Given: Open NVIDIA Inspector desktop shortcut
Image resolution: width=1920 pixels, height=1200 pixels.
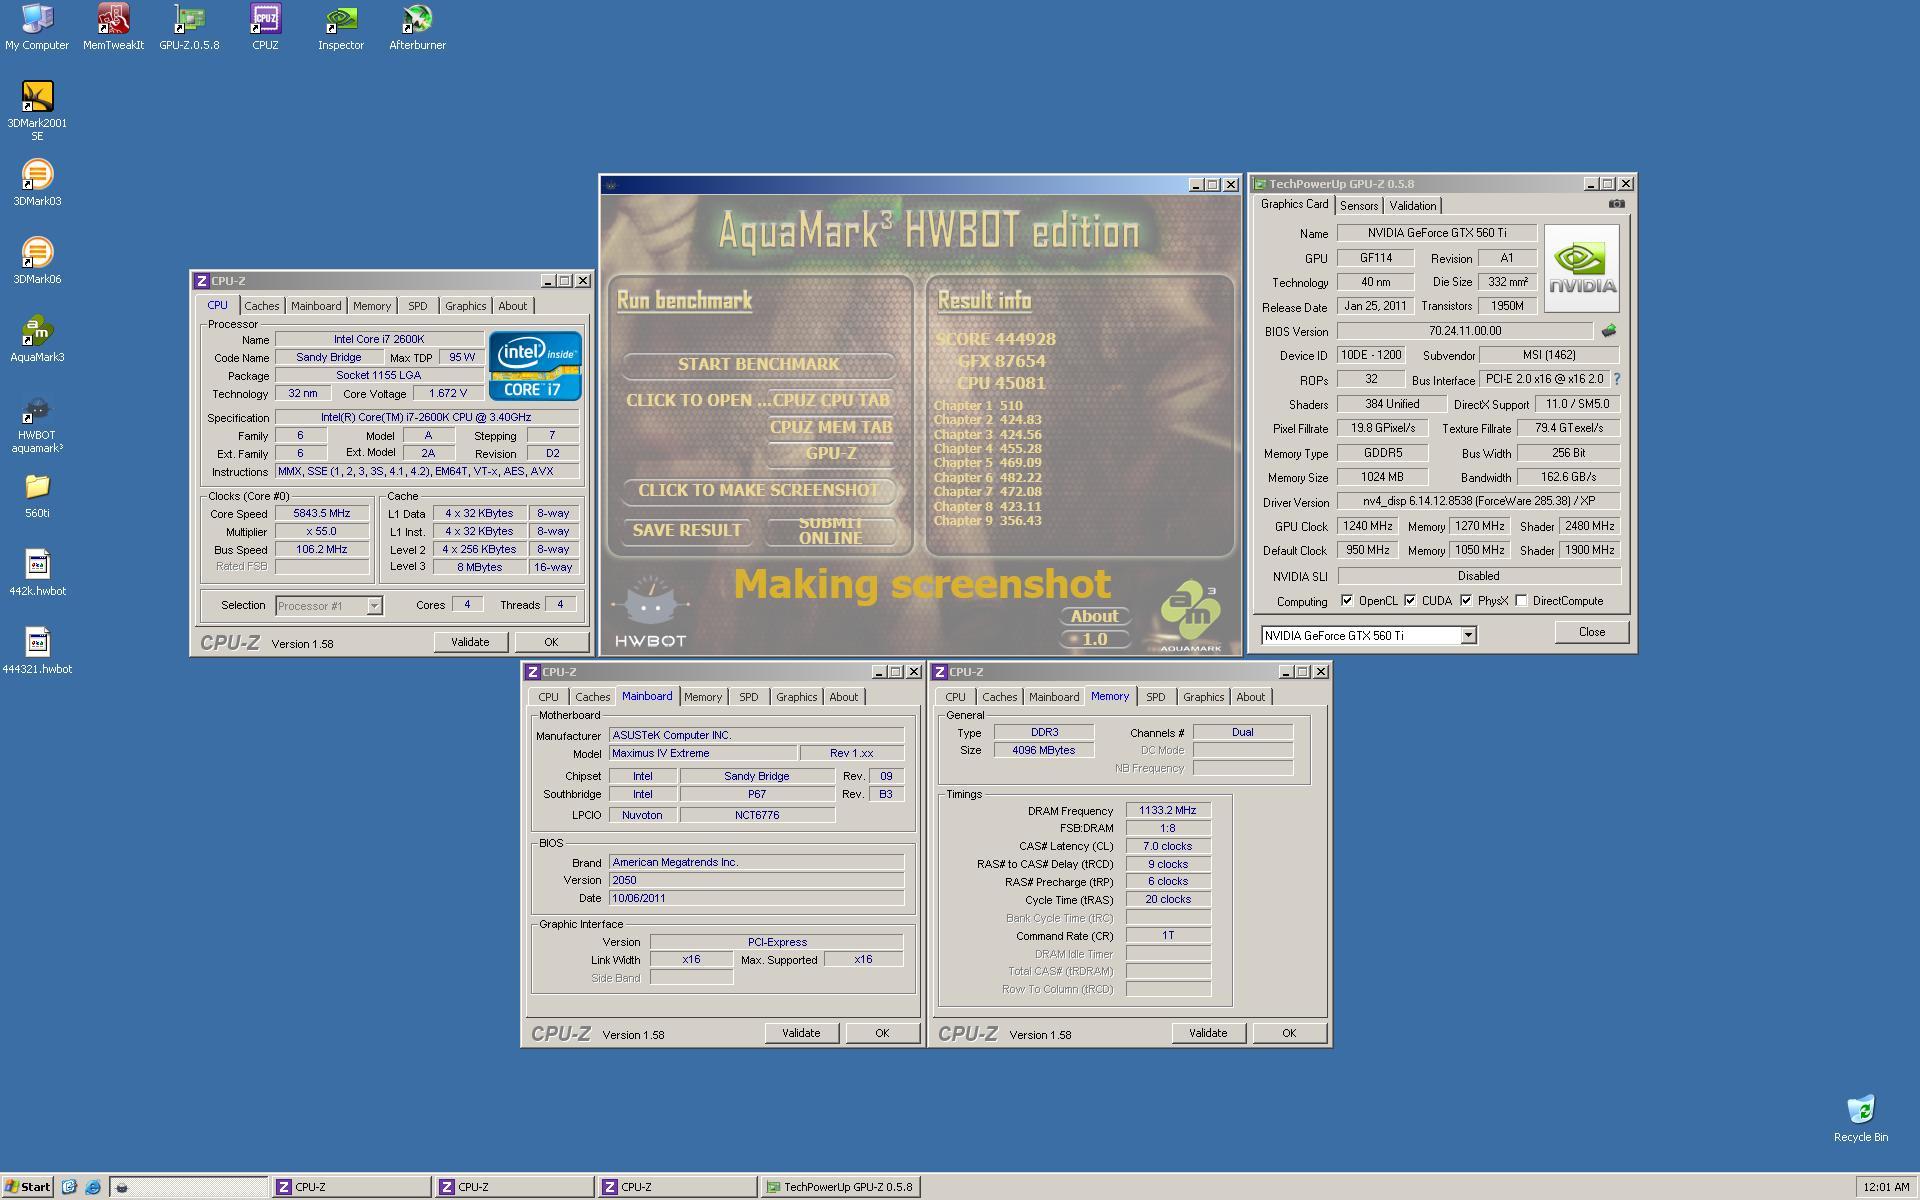Looking at the screenshot, I should [341, 27].
